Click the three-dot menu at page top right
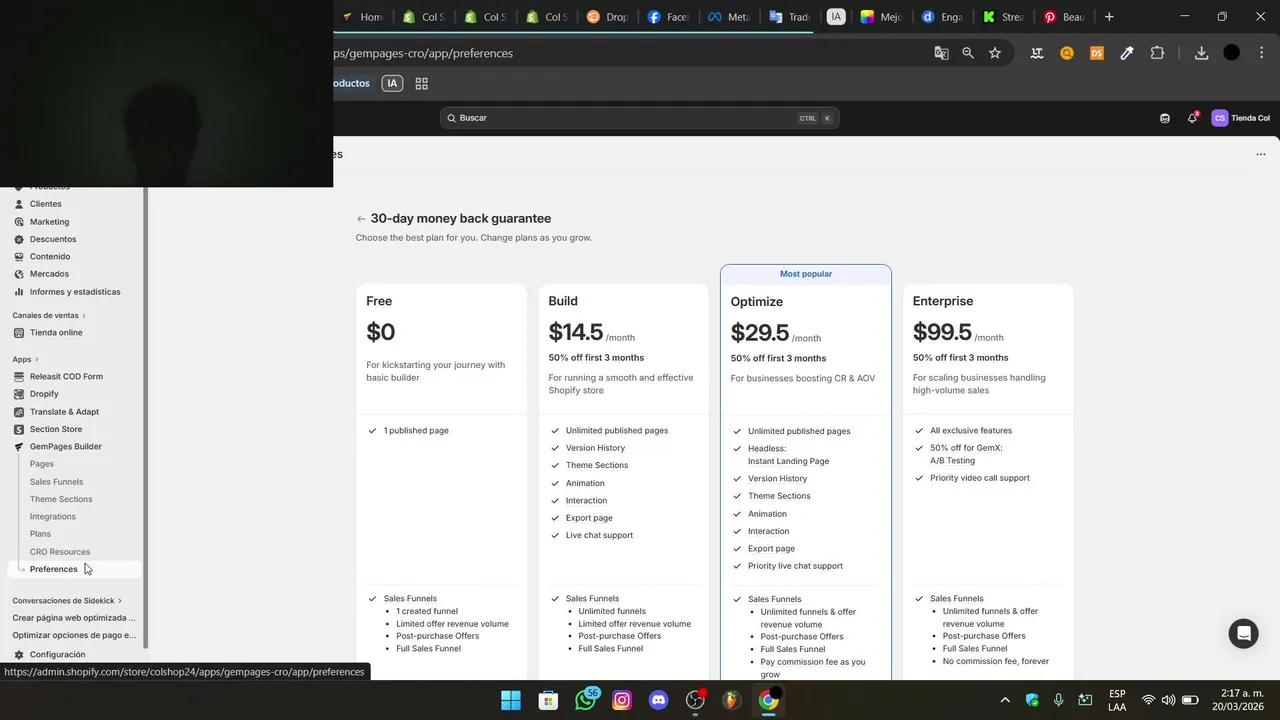 coord(1261,154)
